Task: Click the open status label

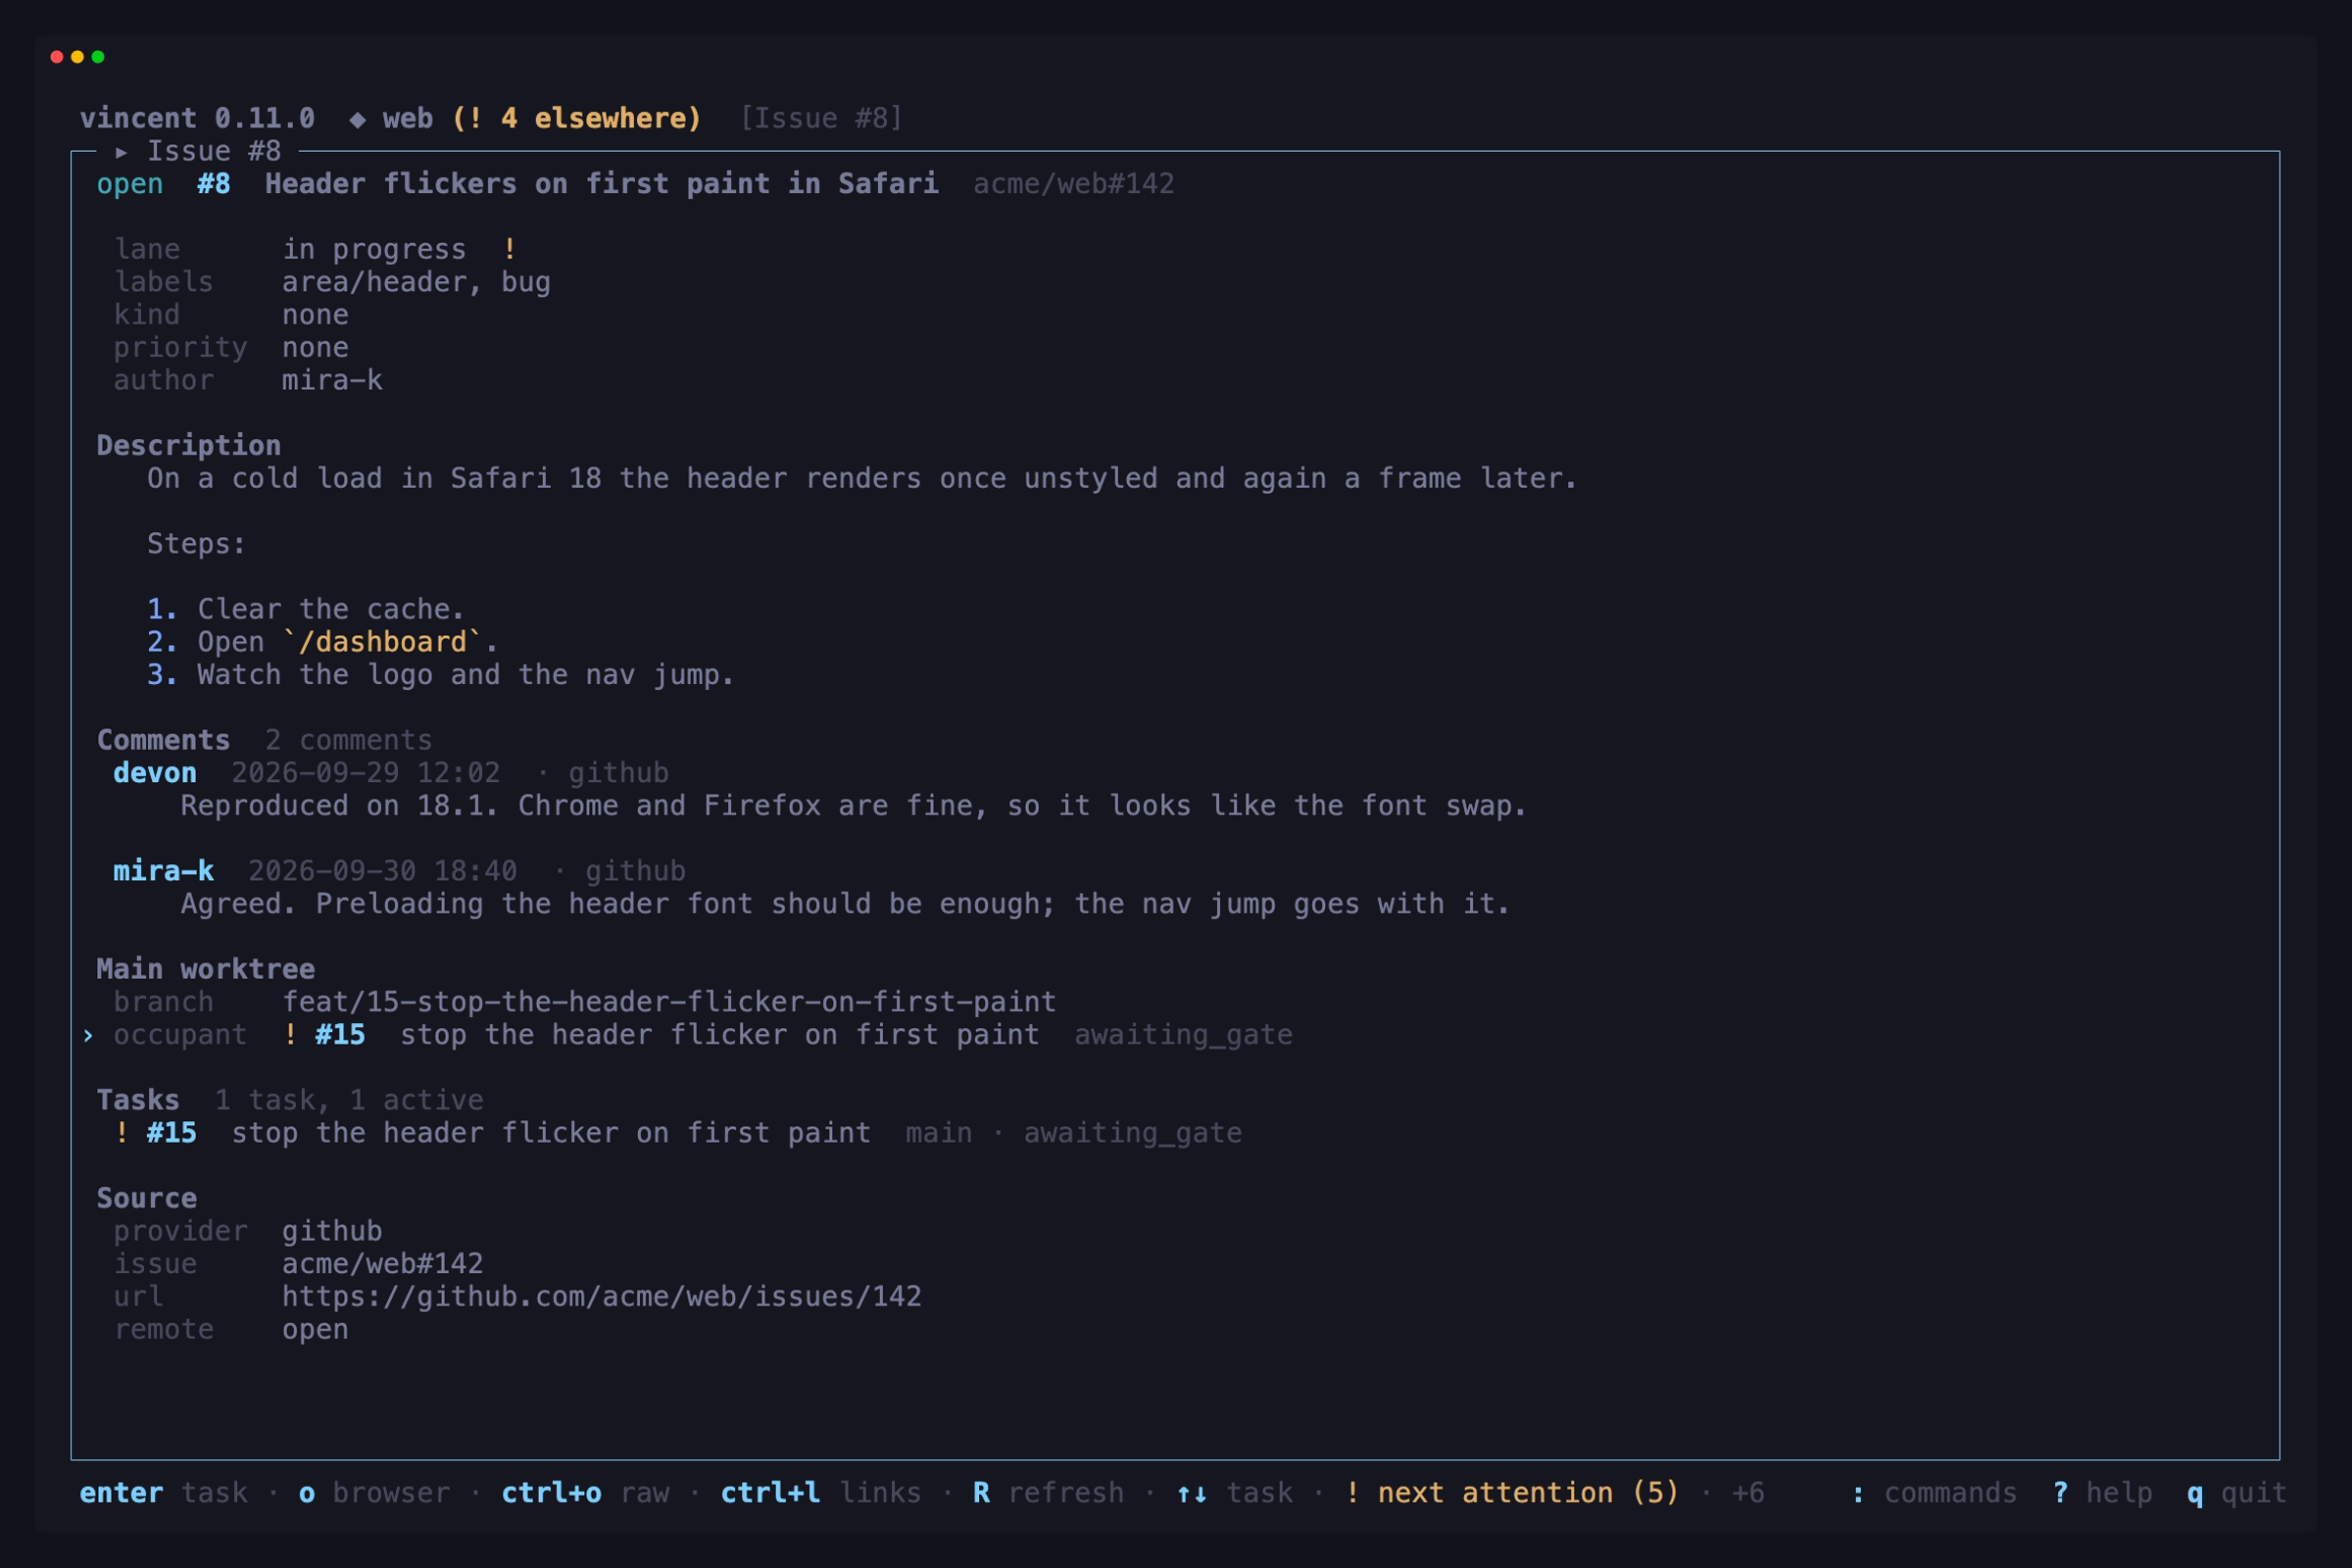Action: (130, 185)
